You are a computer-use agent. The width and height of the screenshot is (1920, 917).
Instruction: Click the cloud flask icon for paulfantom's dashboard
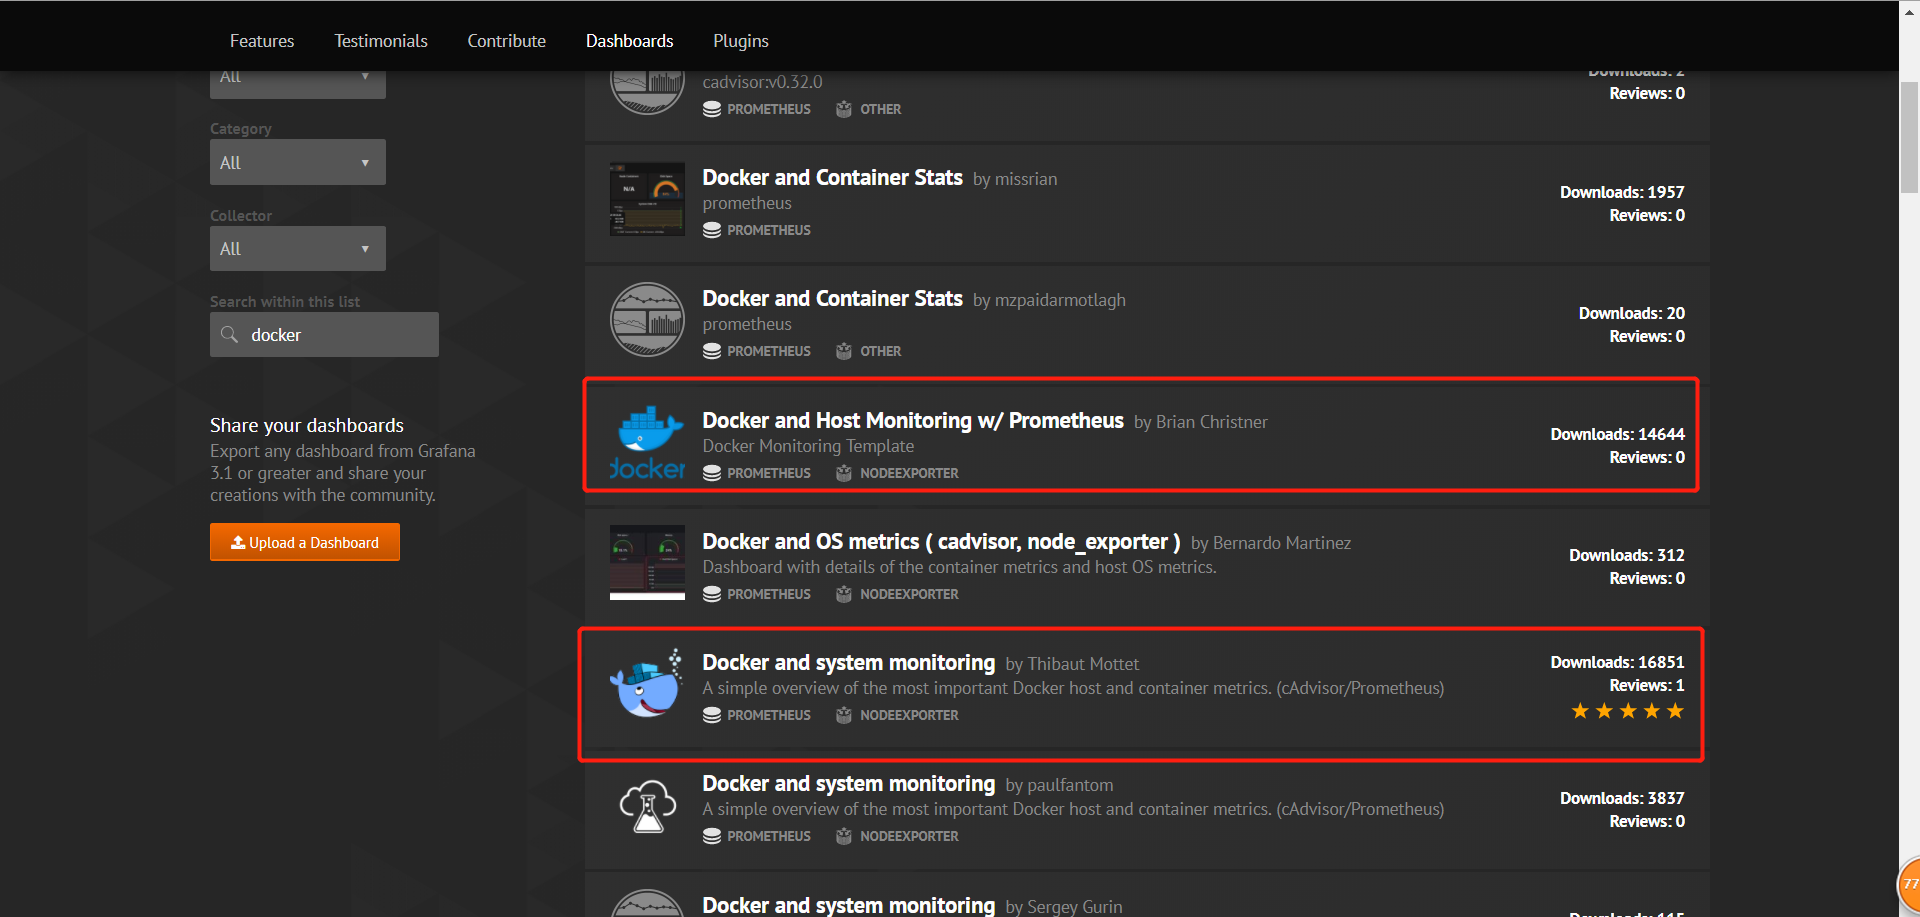pos(647,806)
